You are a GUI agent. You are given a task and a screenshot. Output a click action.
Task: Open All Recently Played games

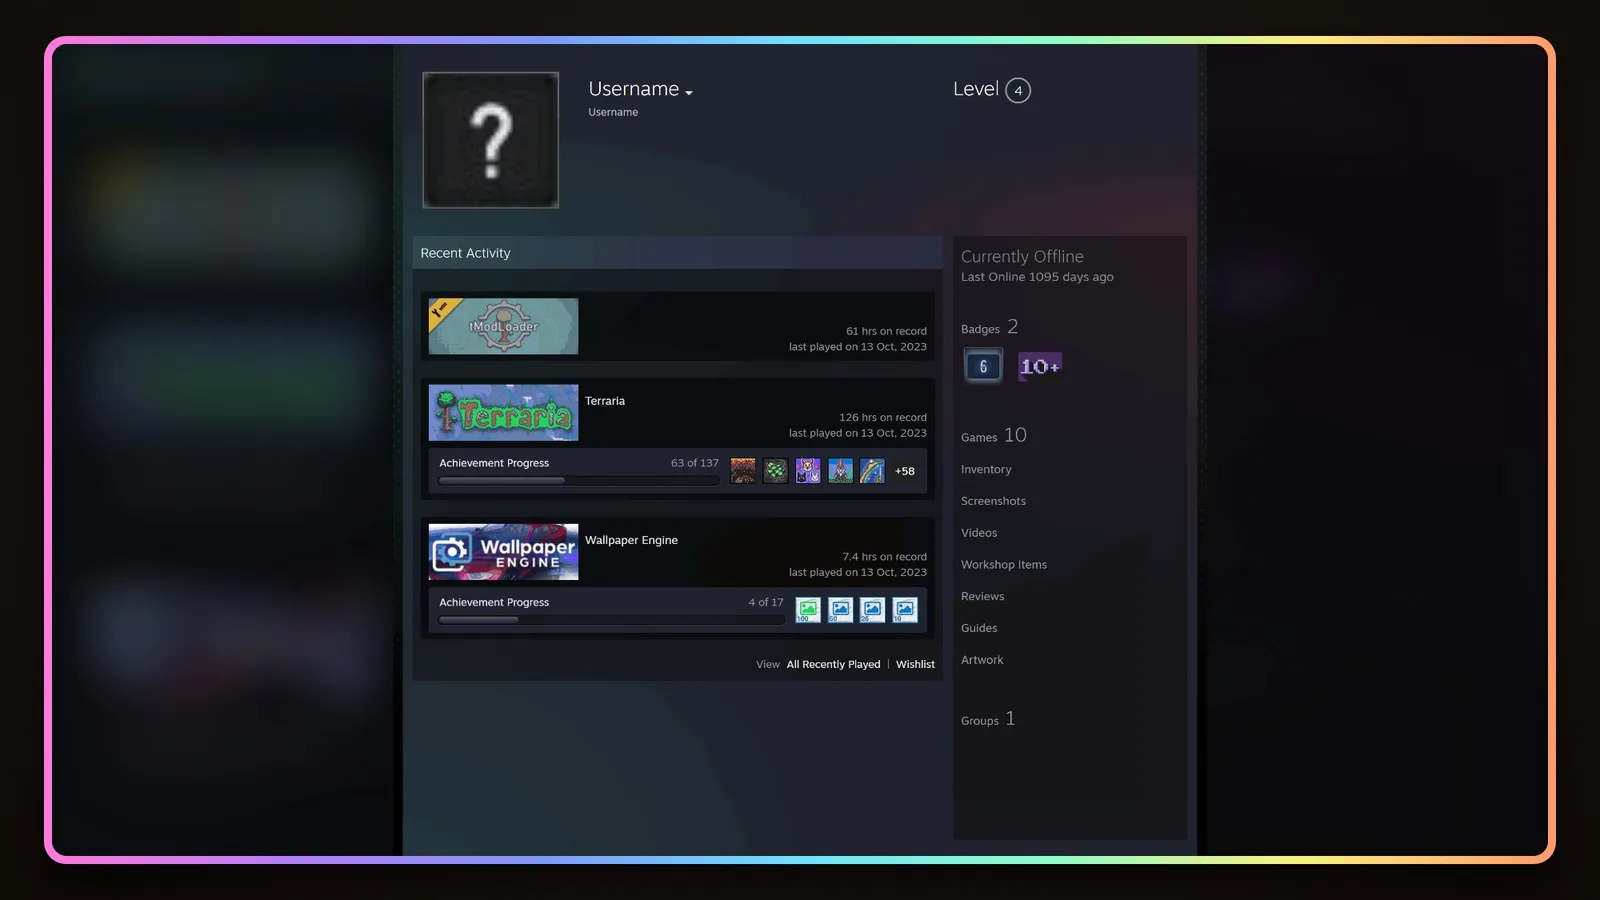[x=833, y=664]
